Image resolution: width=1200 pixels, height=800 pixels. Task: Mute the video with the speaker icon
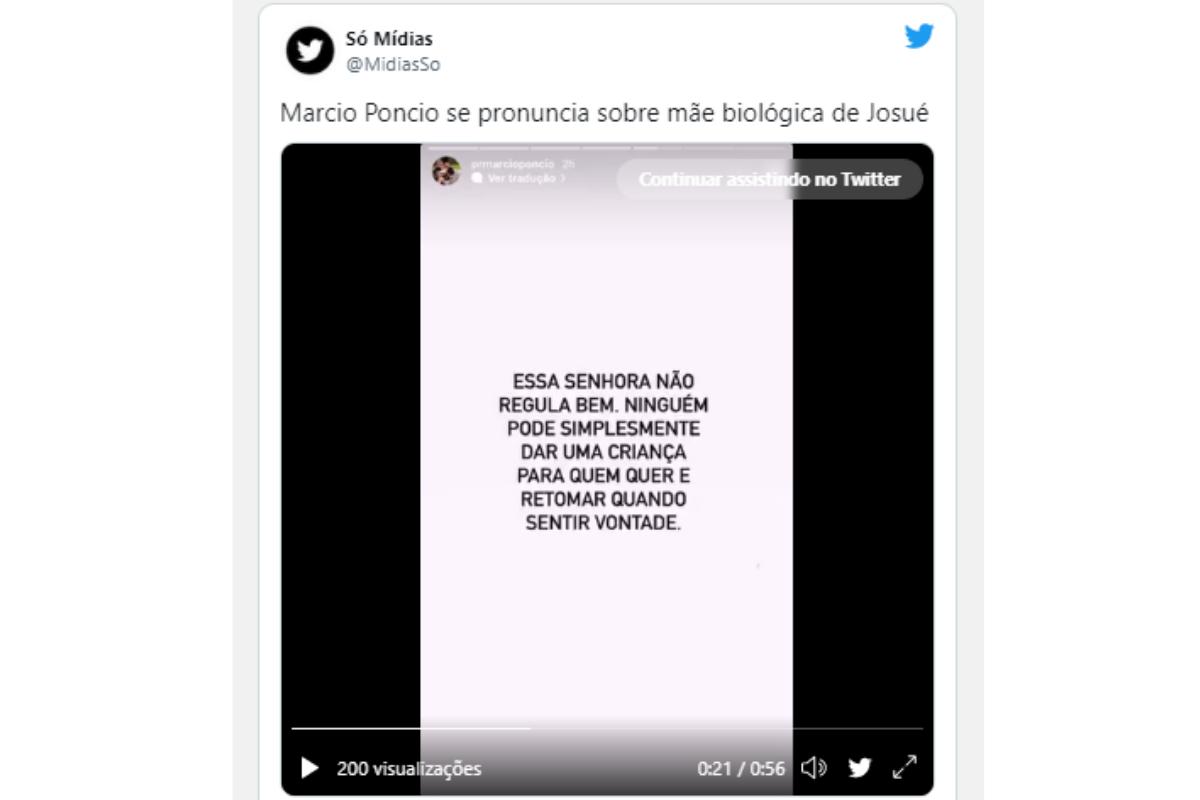(x=814, y=768)
